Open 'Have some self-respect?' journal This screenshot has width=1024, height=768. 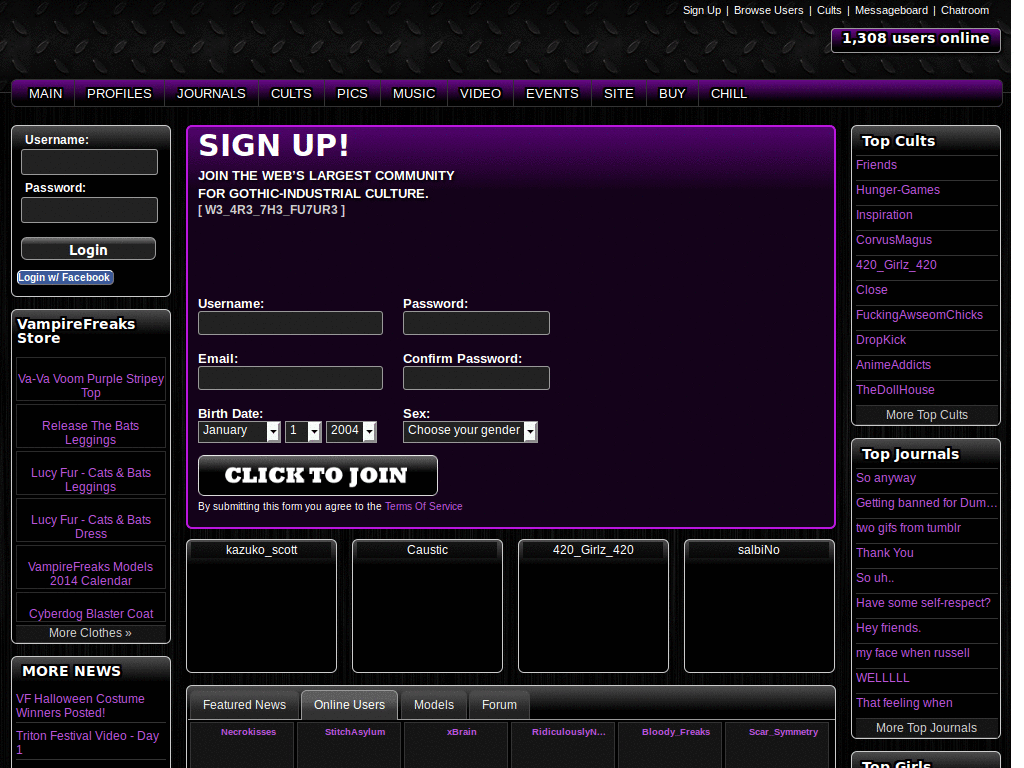923,603
